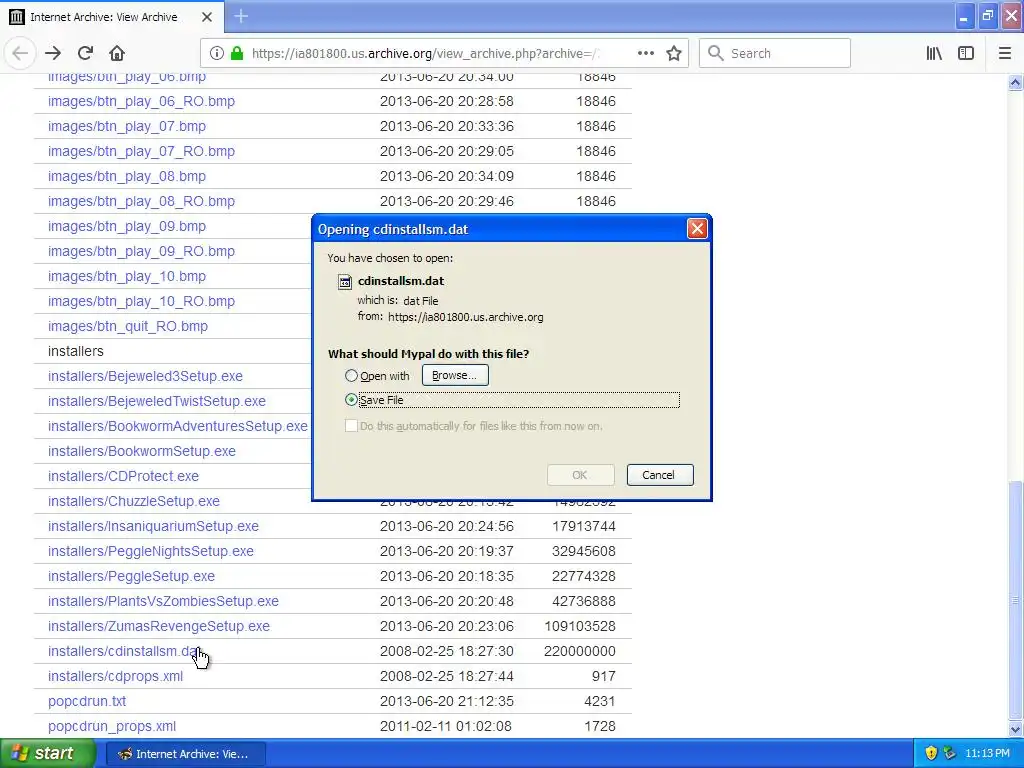Open the hamburger application menu
Image resolution: width=1024 pixels, height=768 pixels.
[1005, 54]
